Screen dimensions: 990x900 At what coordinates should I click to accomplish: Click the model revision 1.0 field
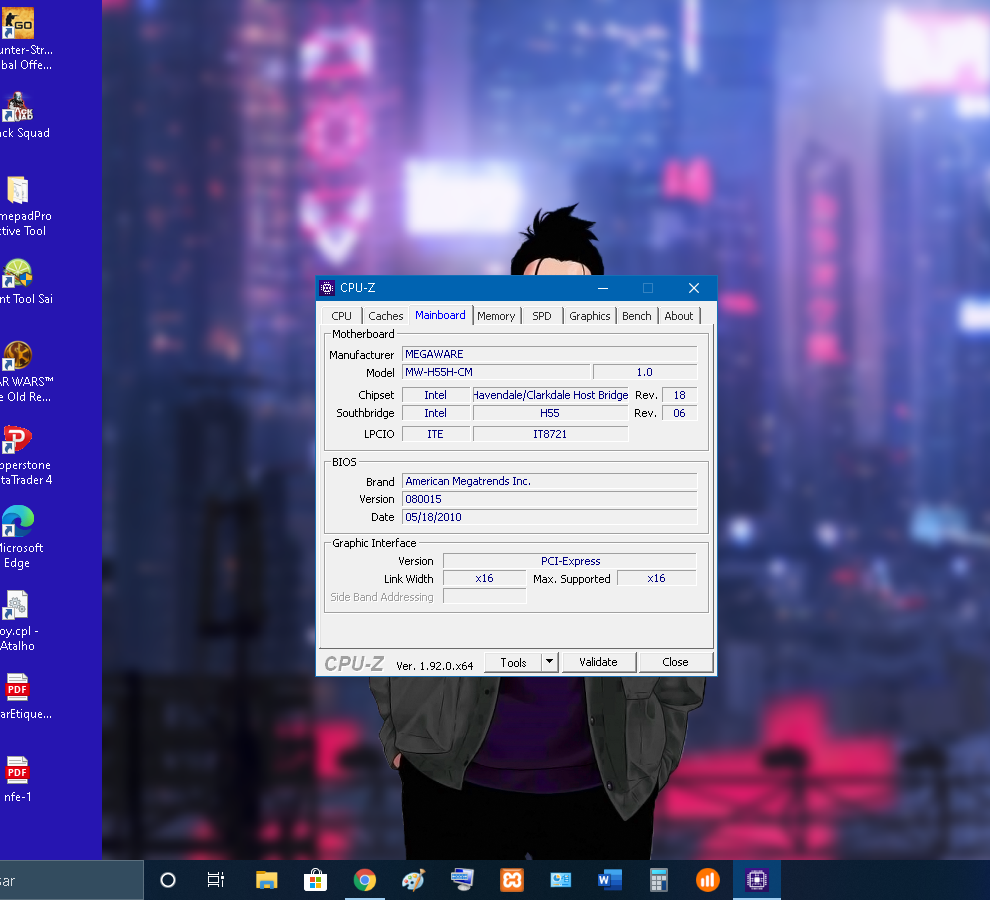click(645, 372)
